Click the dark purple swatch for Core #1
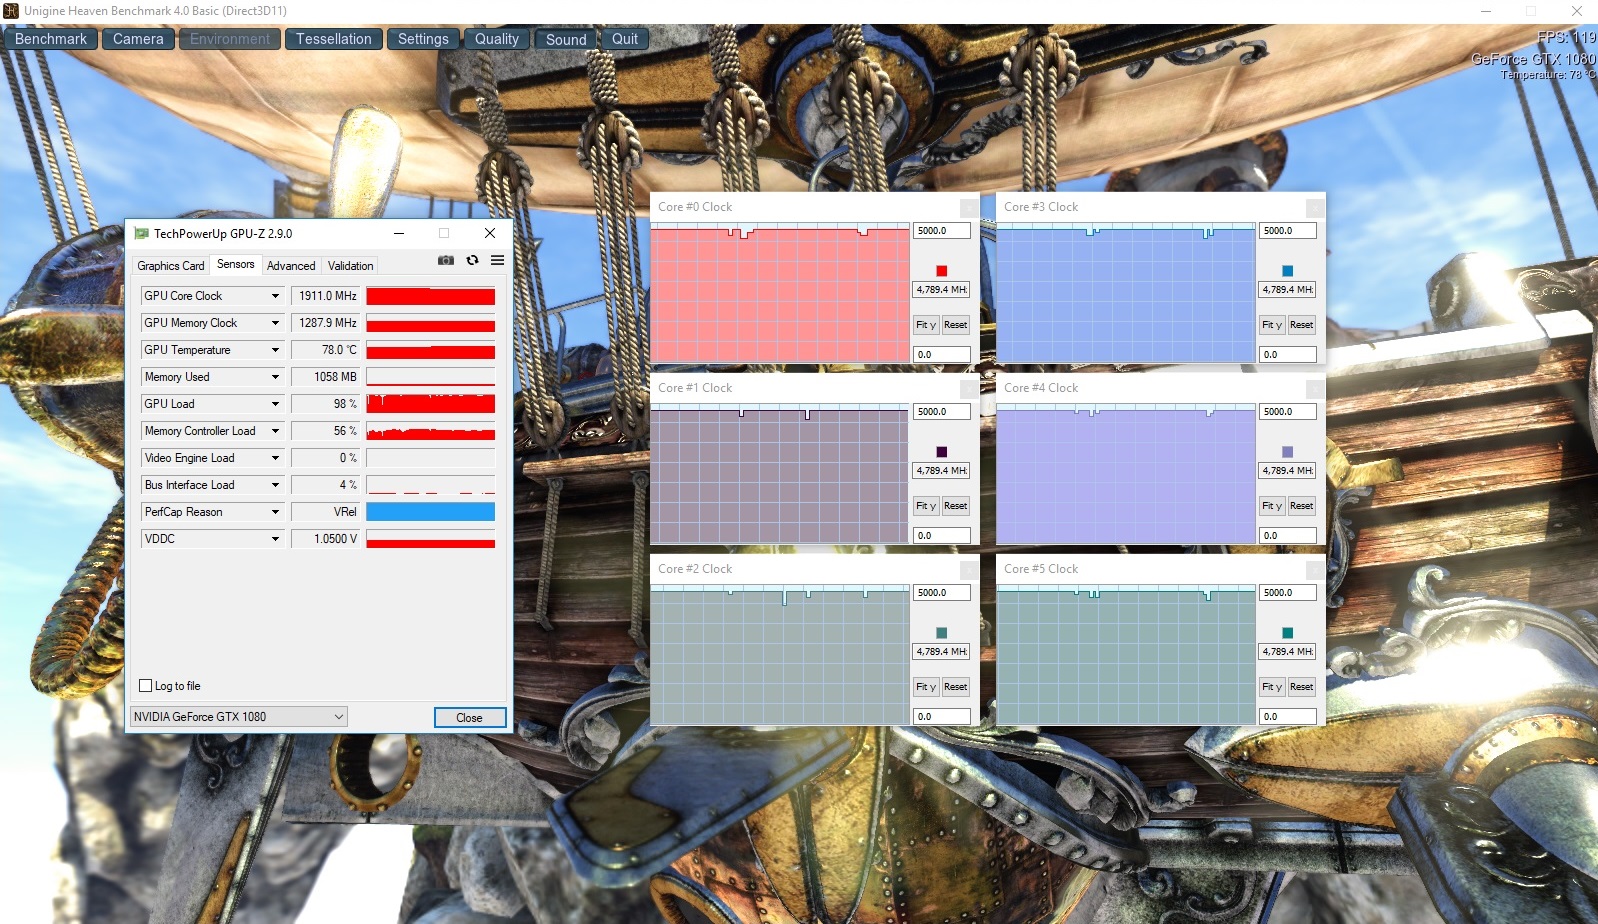 tap(942, 452)
